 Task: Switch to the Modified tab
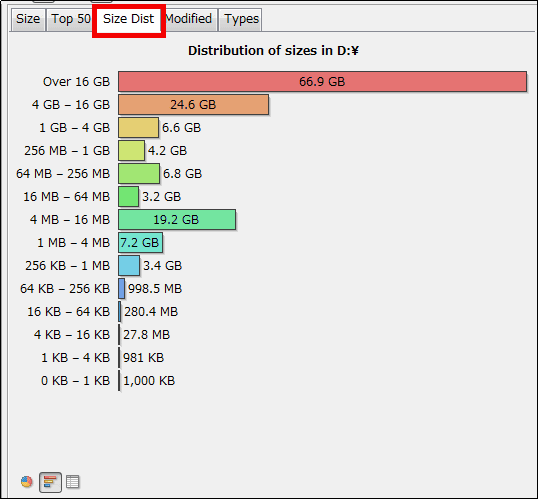188,19
